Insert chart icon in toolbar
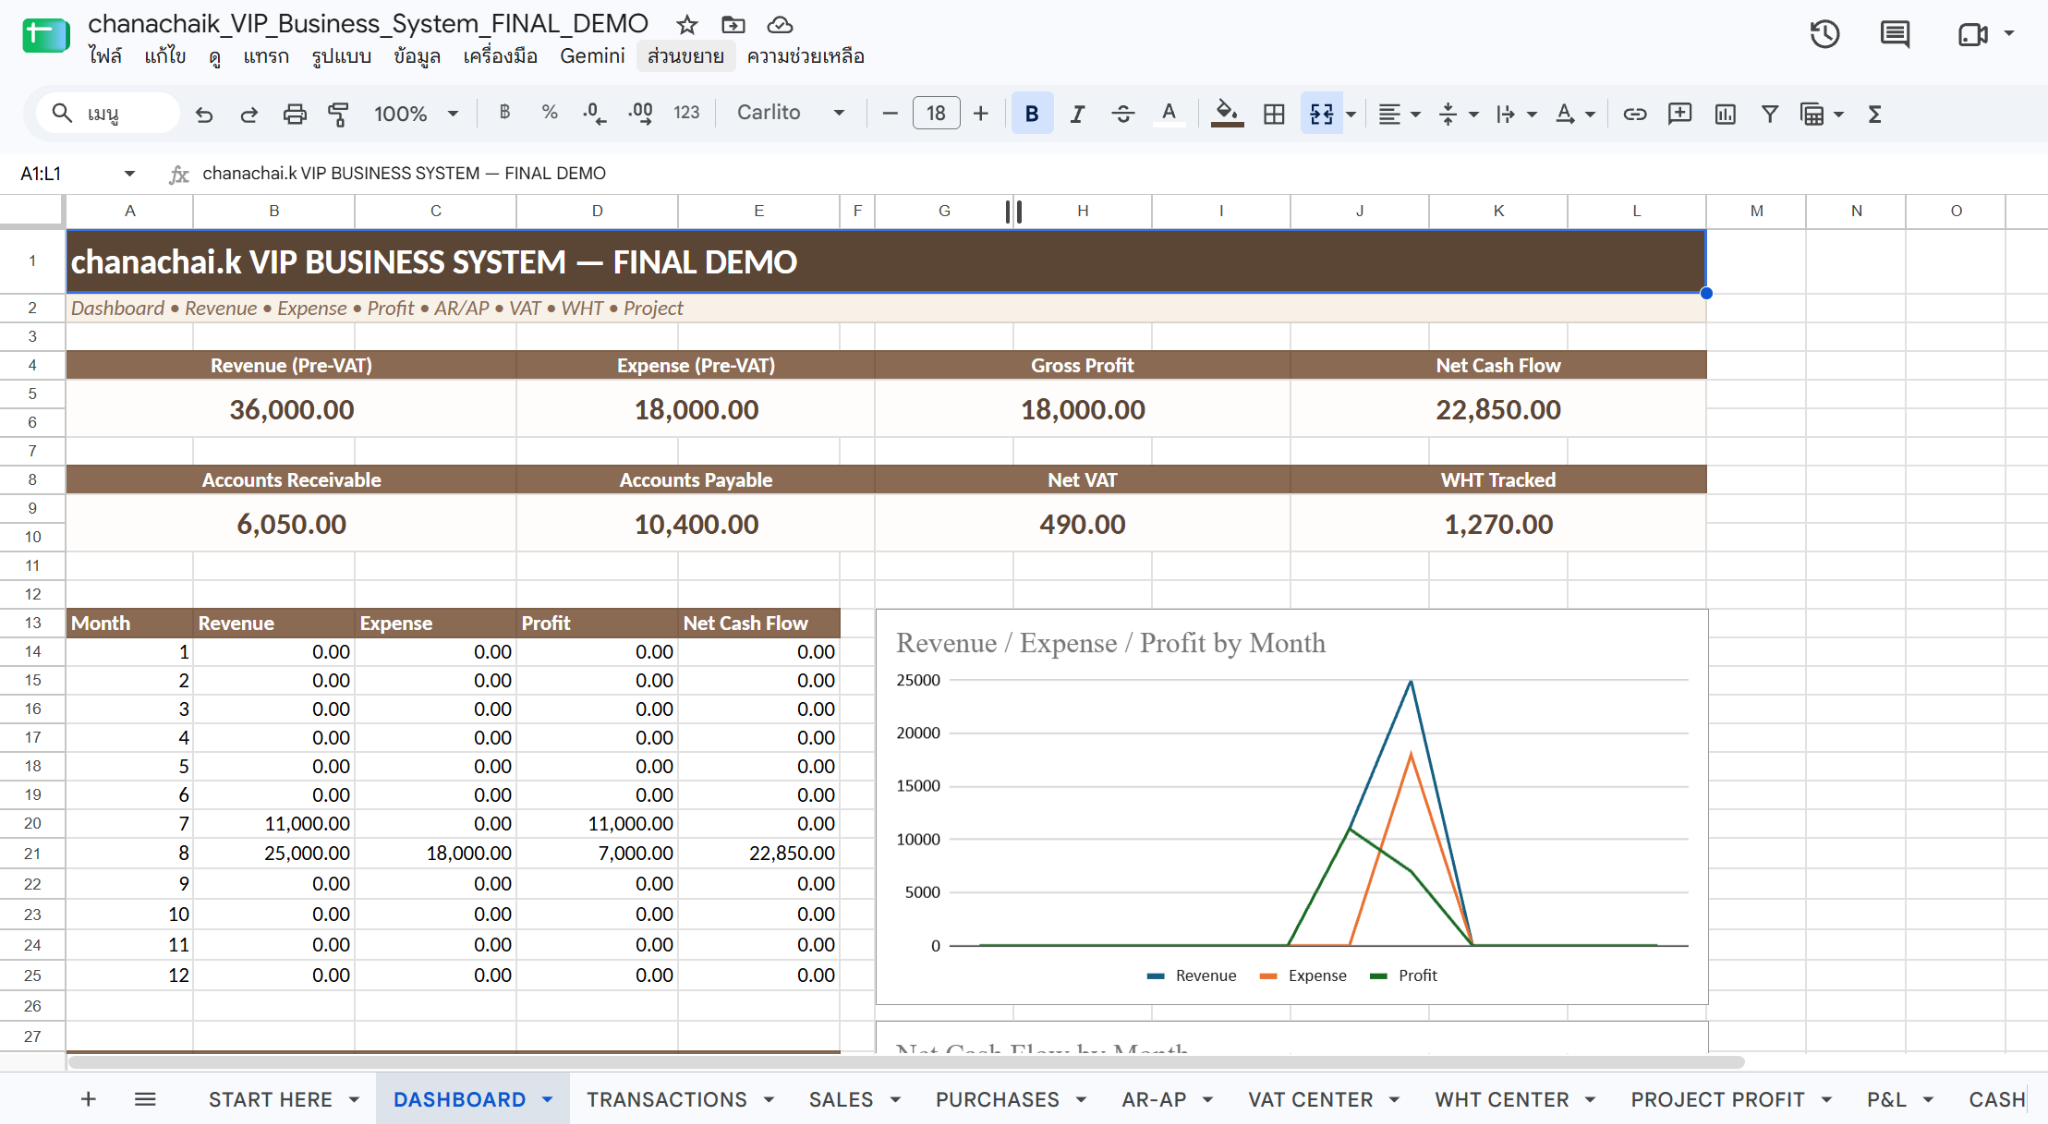Screen dimensions: 2048x1124 (1725, 114)
